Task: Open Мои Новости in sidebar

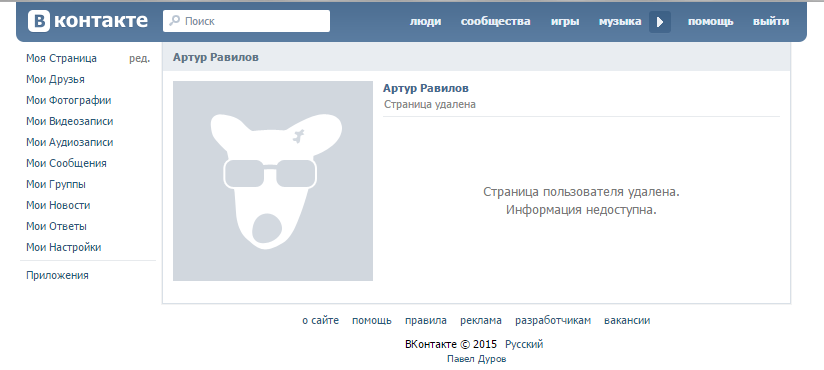Action: (x=58, y=205)
